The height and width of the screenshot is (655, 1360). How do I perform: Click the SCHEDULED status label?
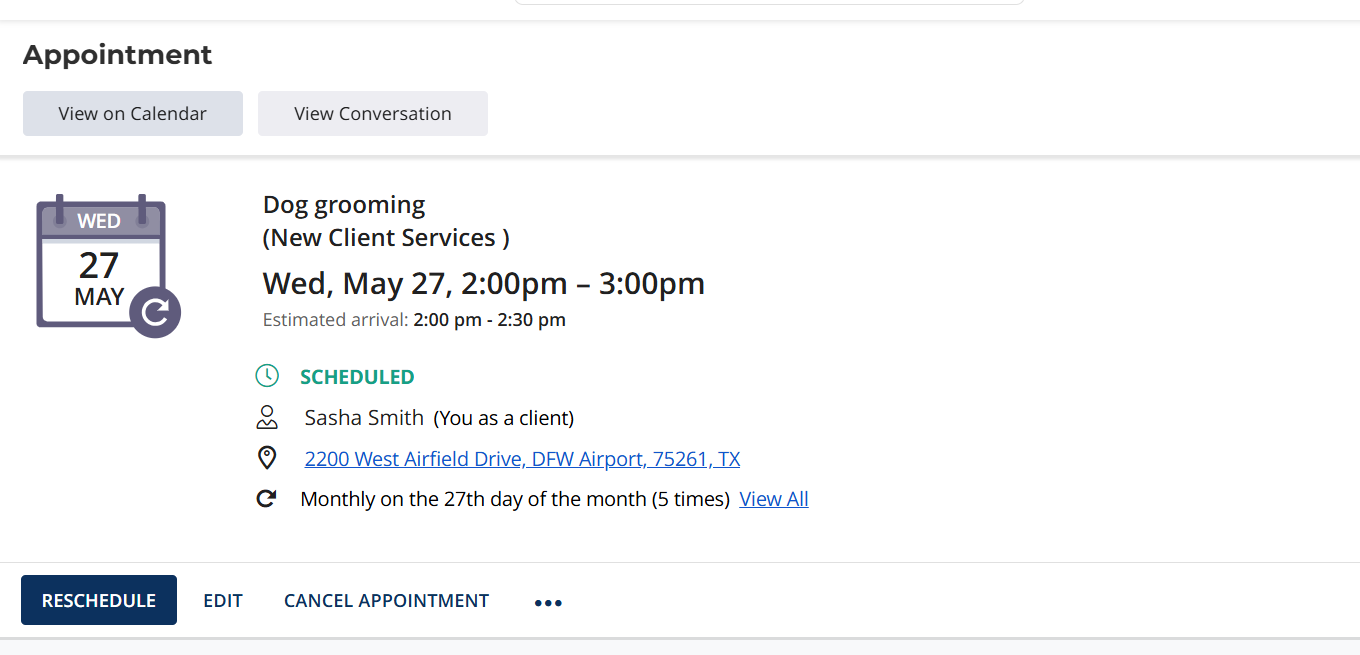(x=357, y=377)
